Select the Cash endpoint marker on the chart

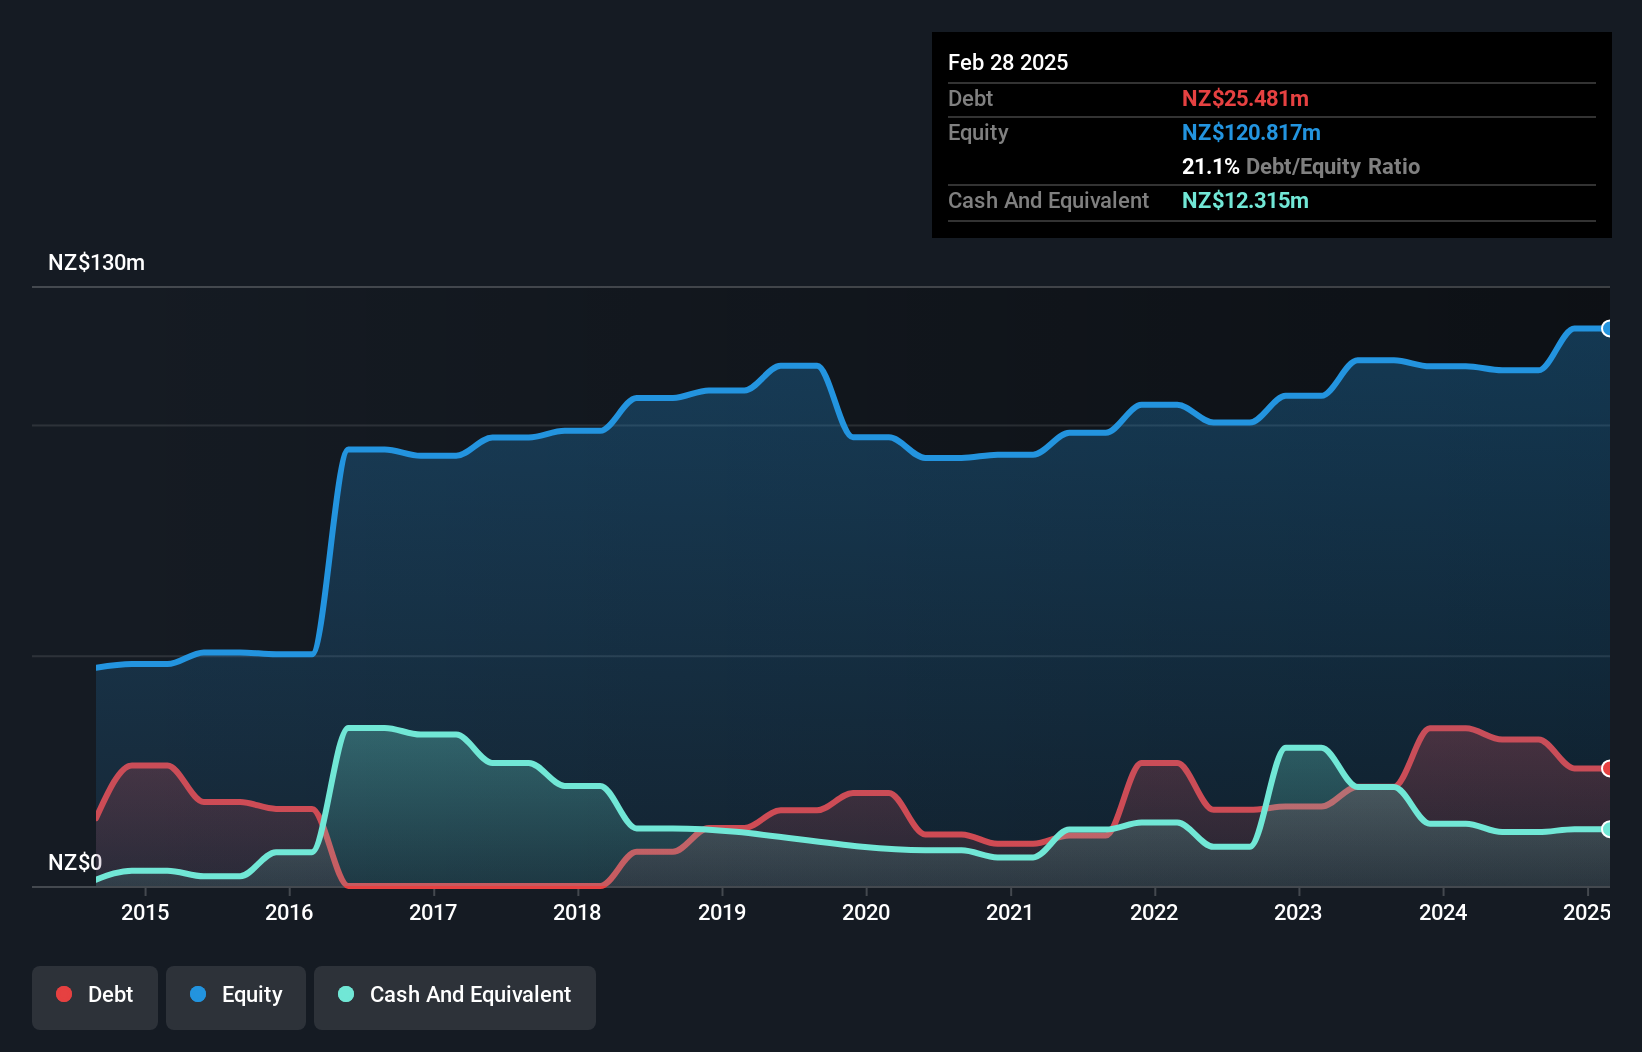pyautogui.click(x=1608, y=829)
